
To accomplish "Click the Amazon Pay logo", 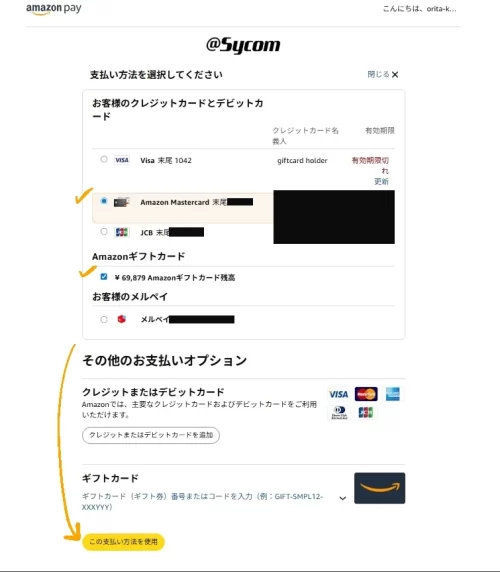I will pos(54,9).
